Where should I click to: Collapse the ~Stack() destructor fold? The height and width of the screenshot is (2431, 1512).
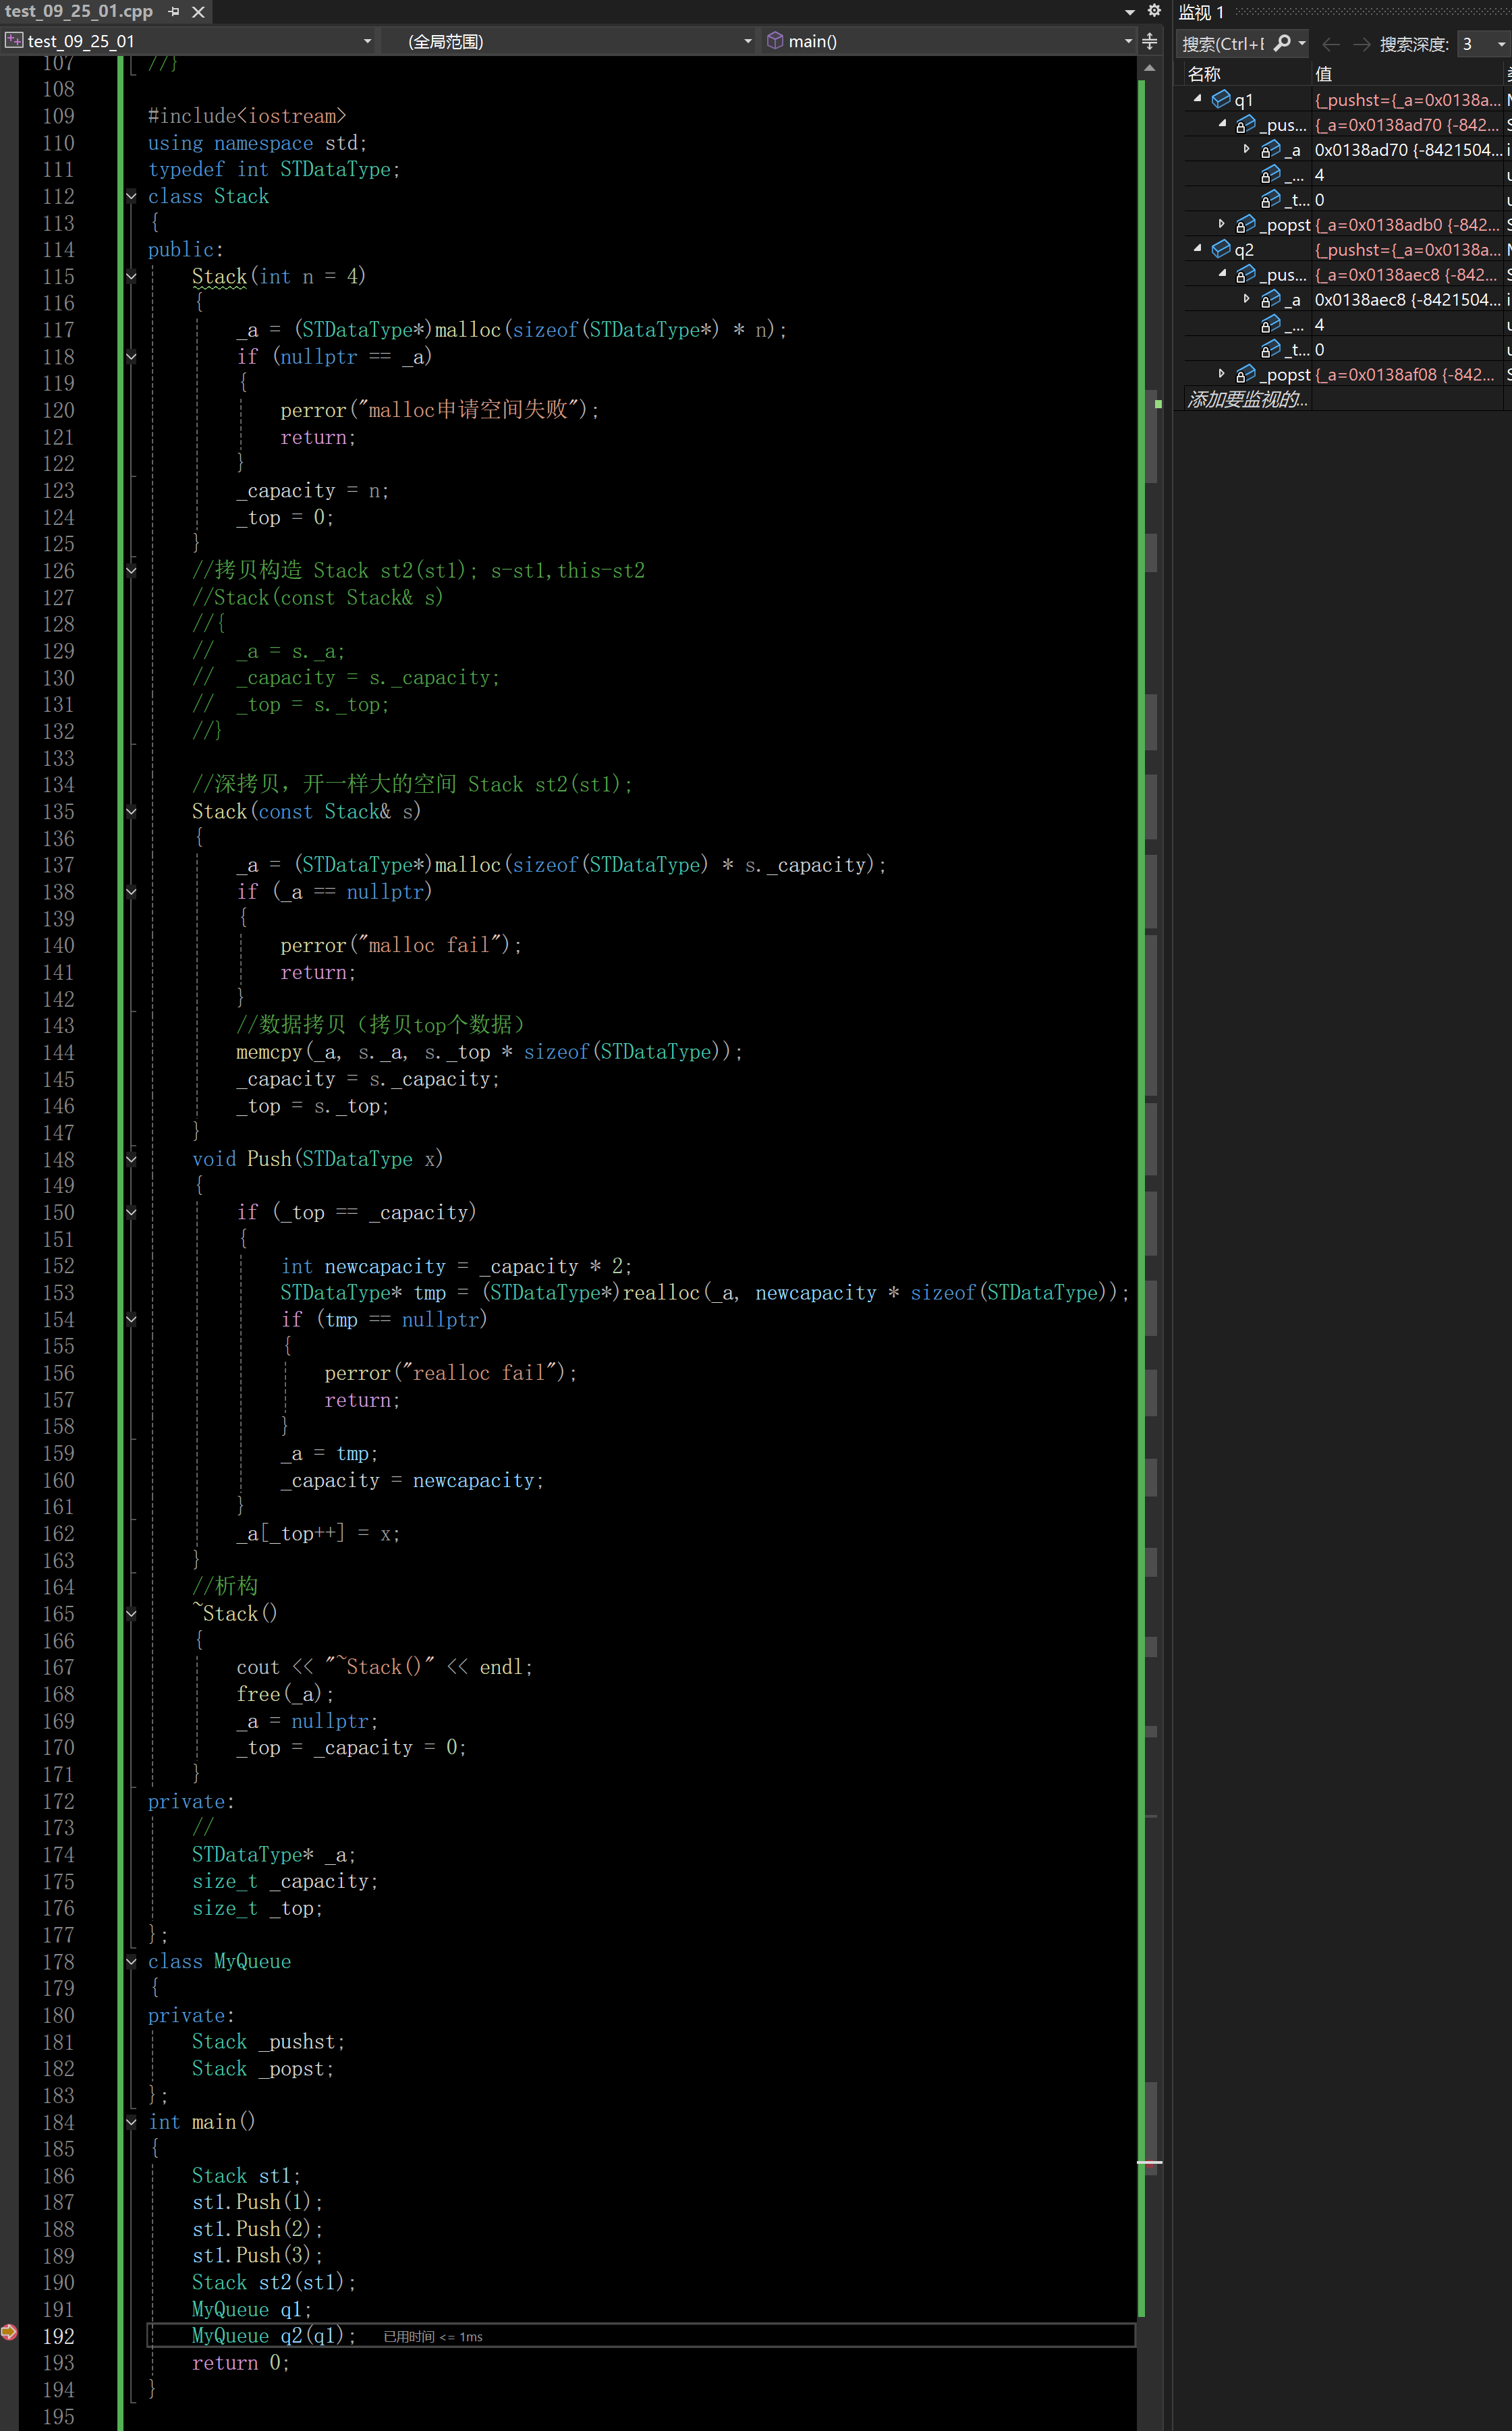click(131, 1614)
